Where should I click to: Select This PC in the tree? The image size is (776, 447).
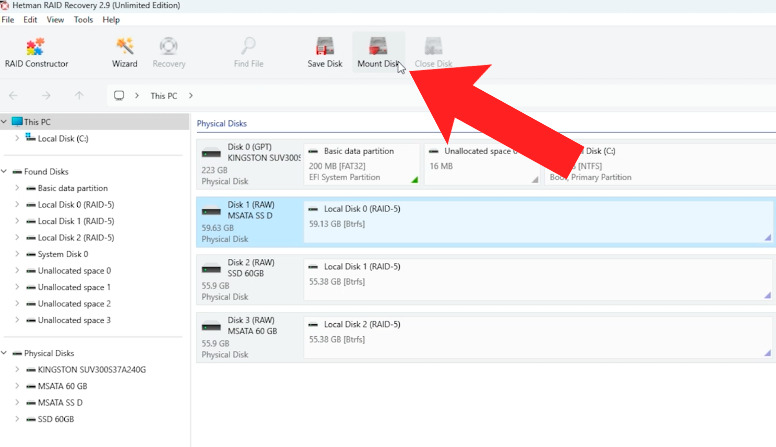tap(37, 122)
